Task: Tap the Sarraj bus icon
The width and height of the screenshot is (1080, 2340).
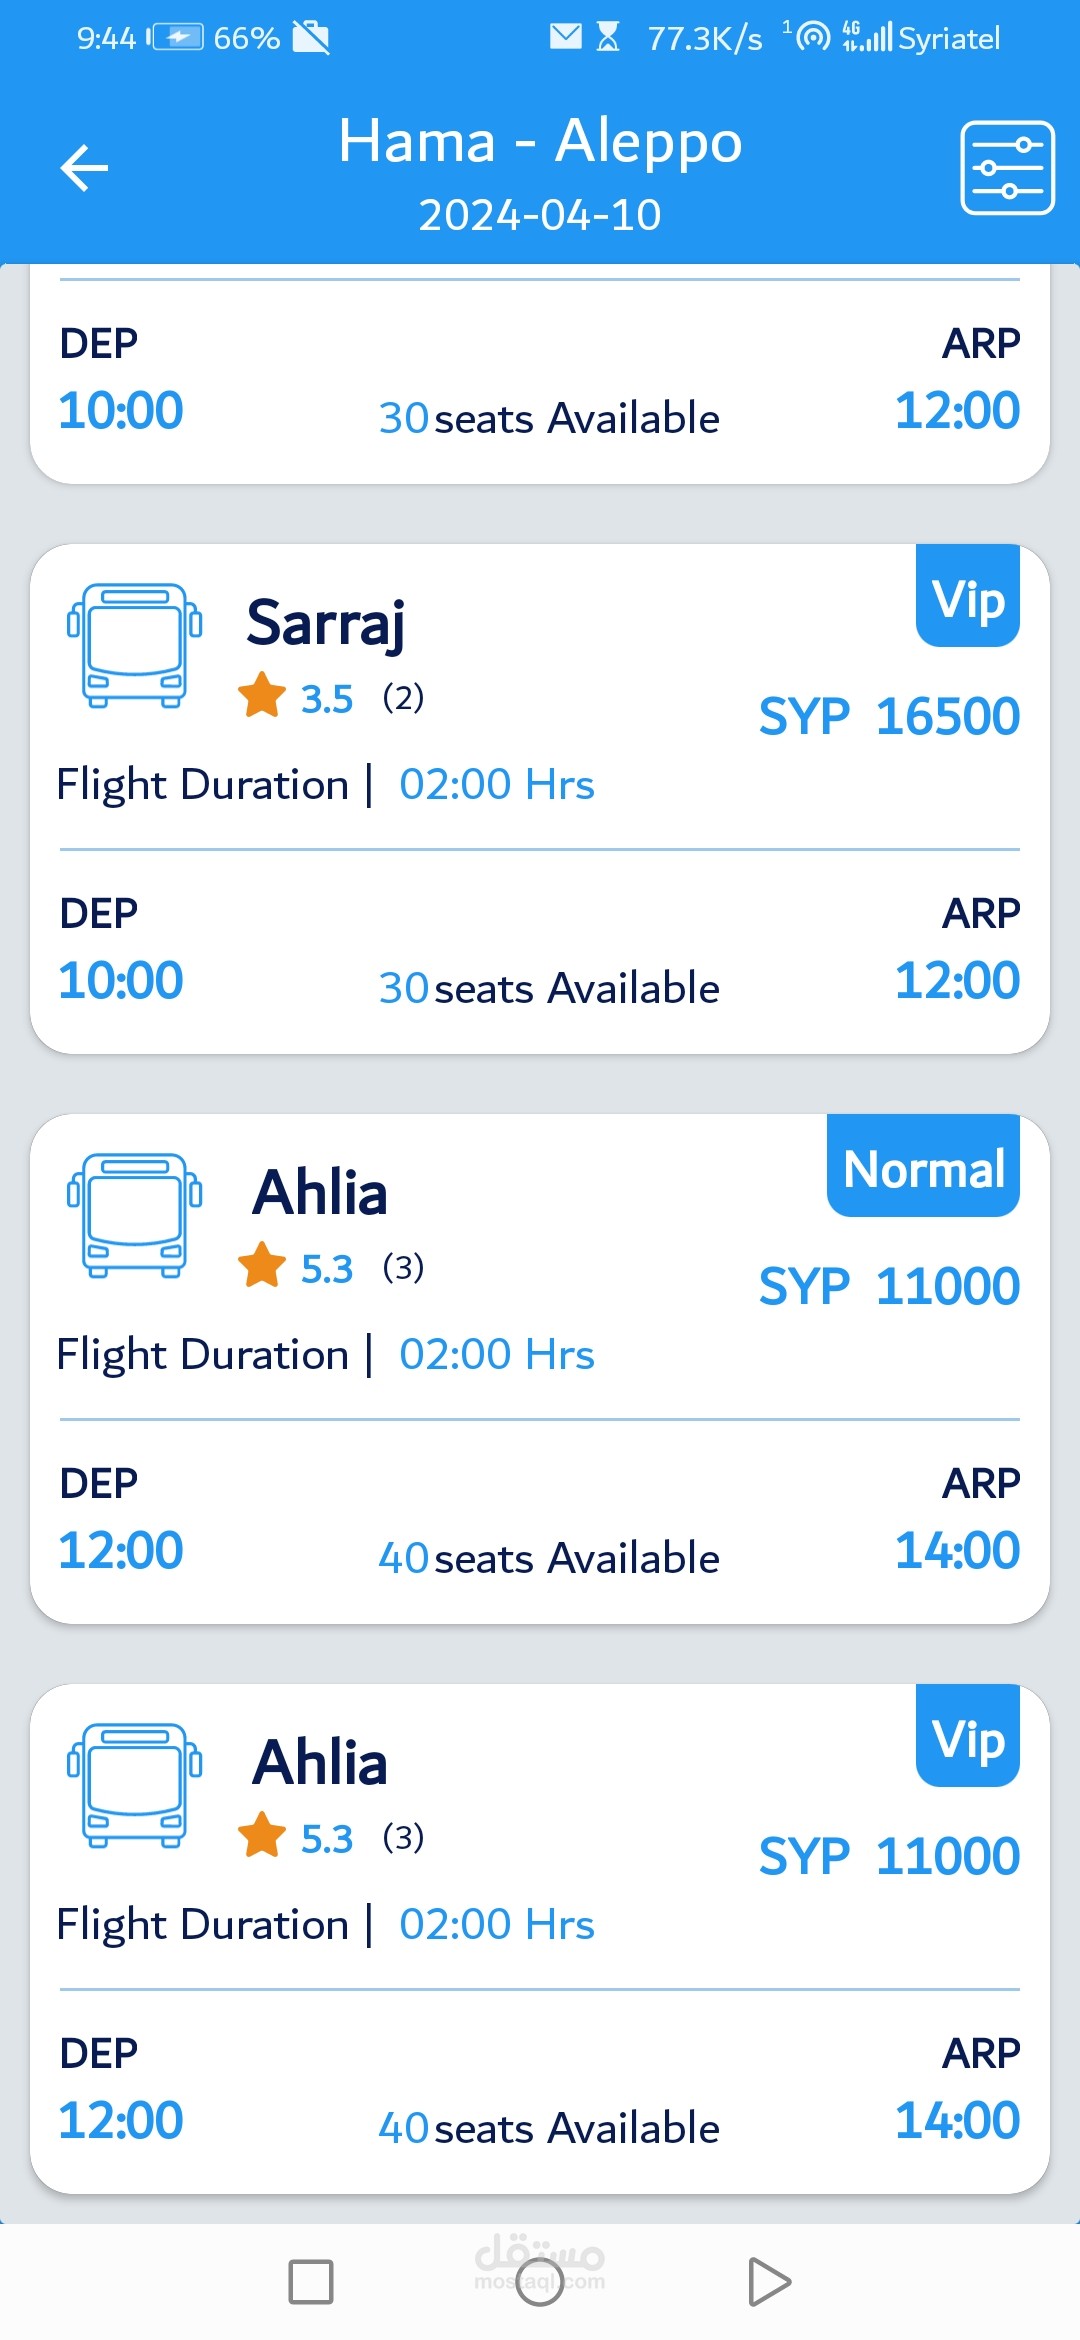Action: 135,646
